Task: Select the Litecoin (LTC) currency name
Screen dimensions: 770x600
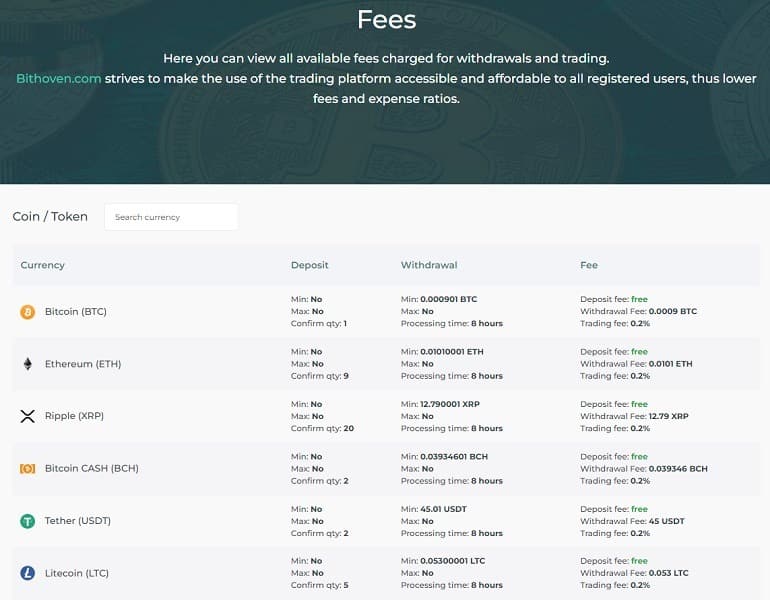Action: click(x=77, y=573)
